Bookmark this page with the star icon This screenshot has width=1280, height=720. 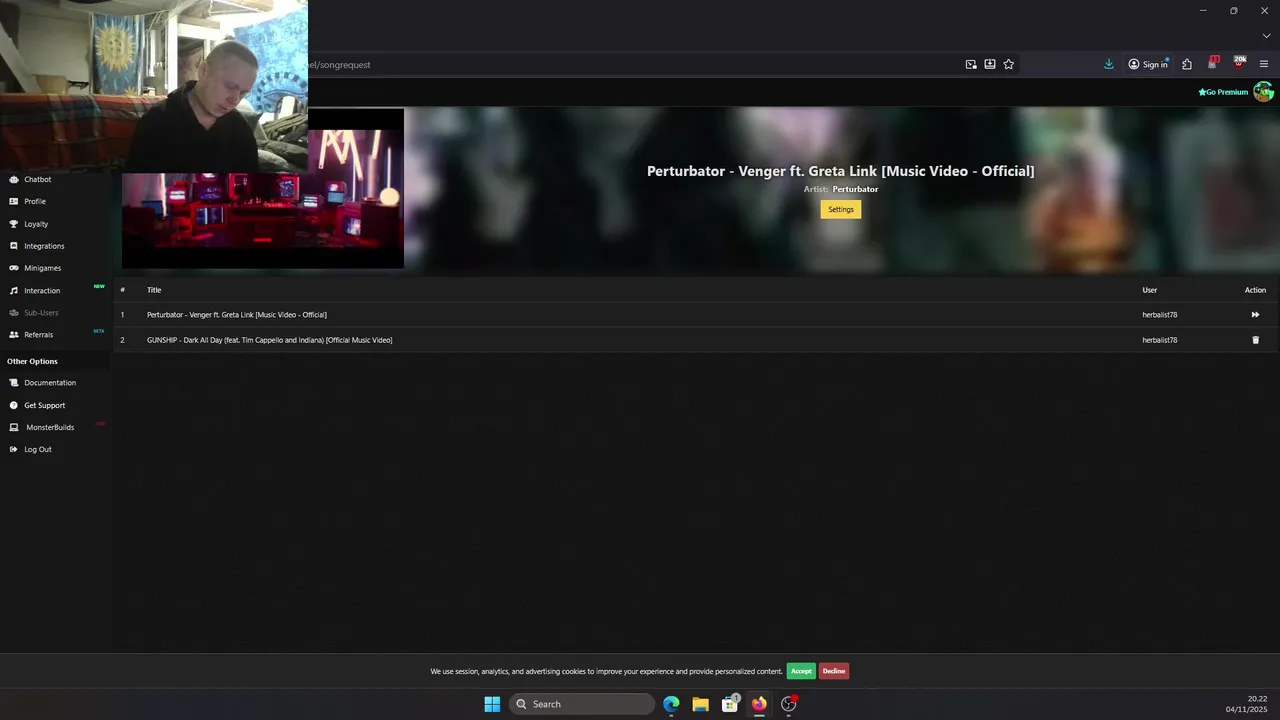(x=1008, y=64)
